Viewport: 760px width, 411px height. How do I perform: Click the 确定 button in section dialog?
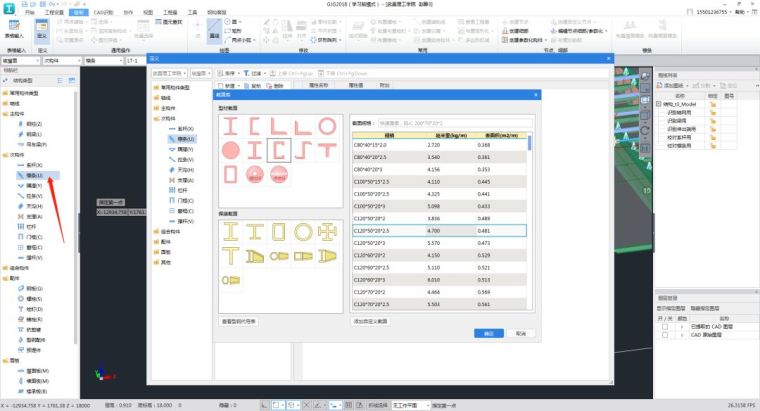pyautogui.click(x=487, y=333)
